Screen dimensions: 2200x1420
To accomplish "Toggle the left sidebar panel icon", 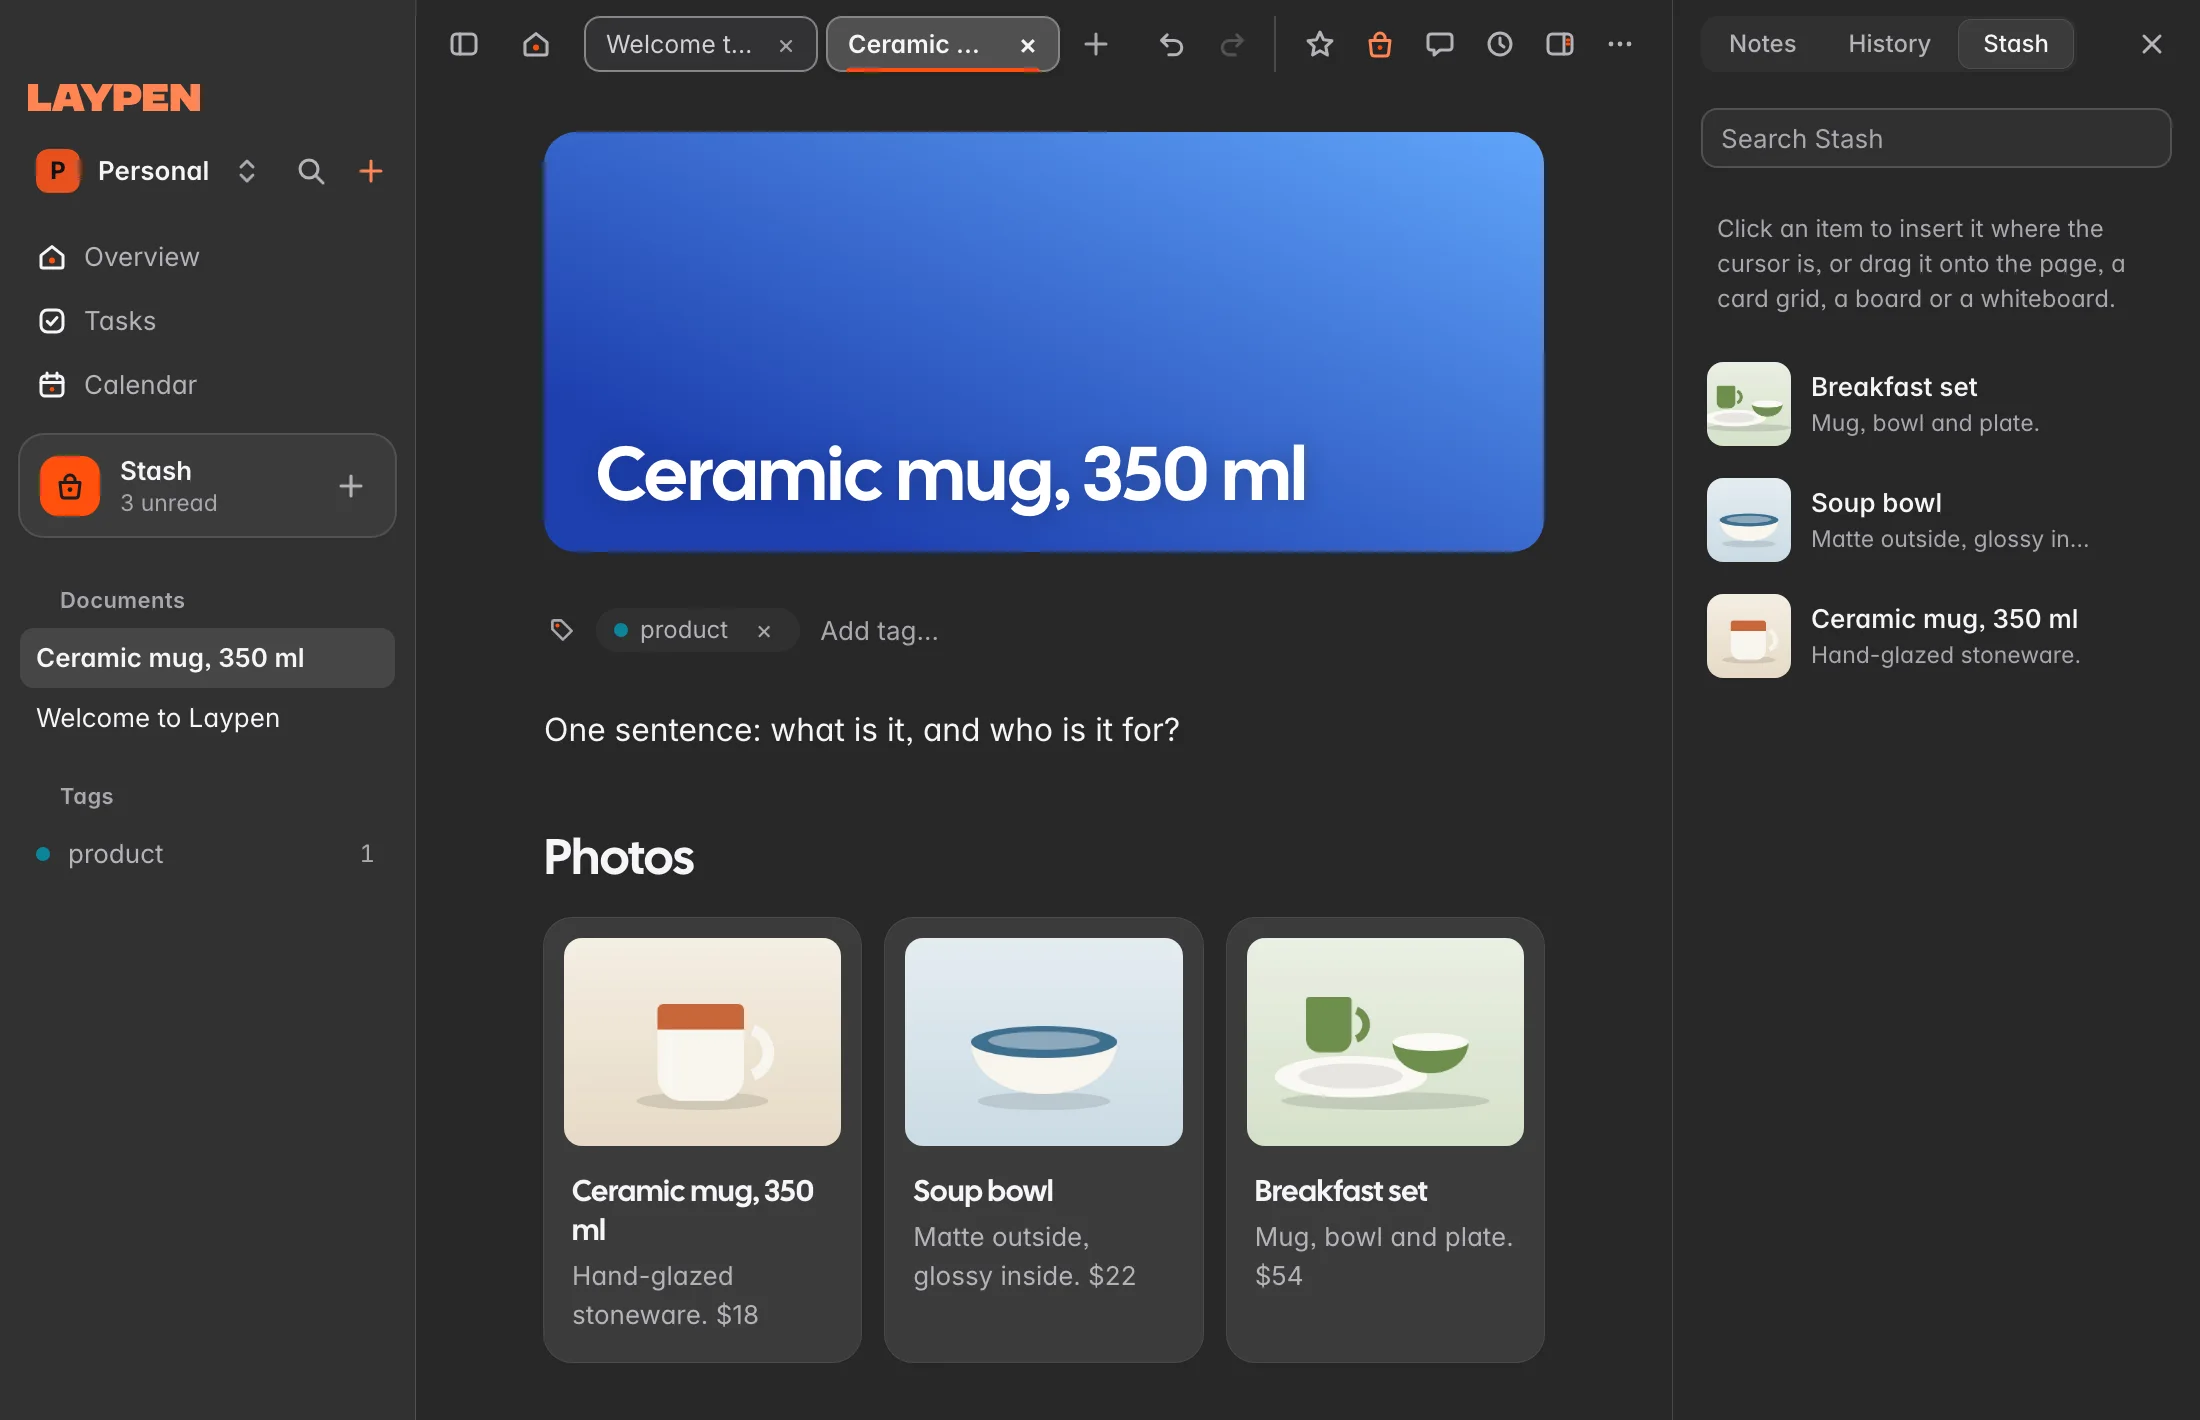I will 464,44.
